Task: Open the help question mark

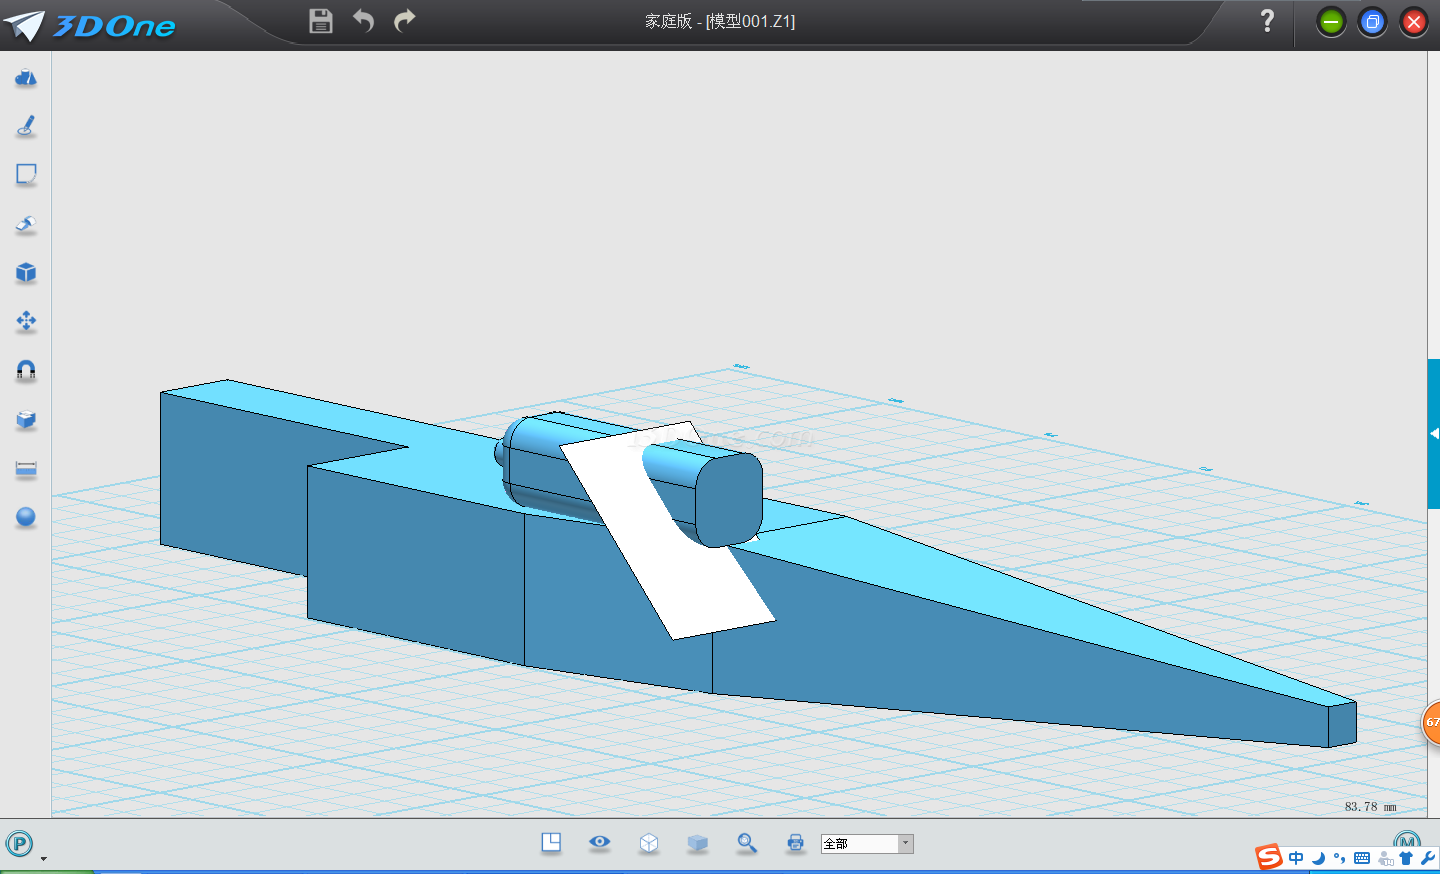Action: click(1267, 21)
